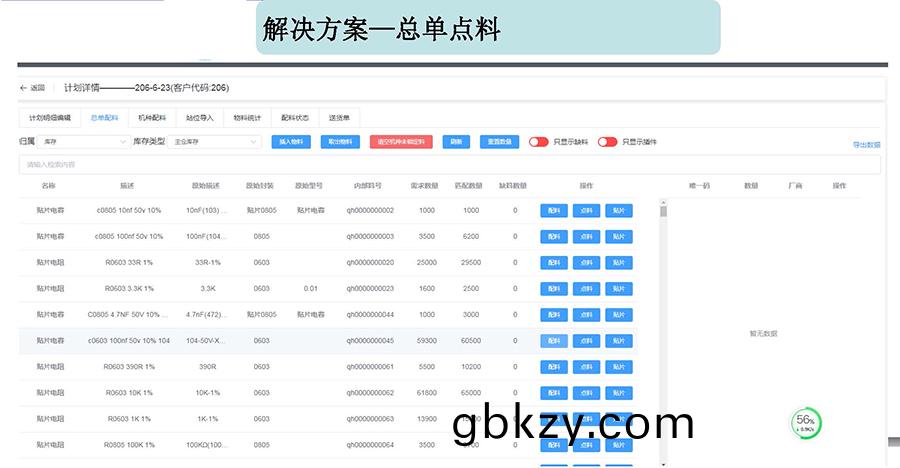Select the 配料状态 tab
Screen dimensions: 900x468
coord(295,117)
